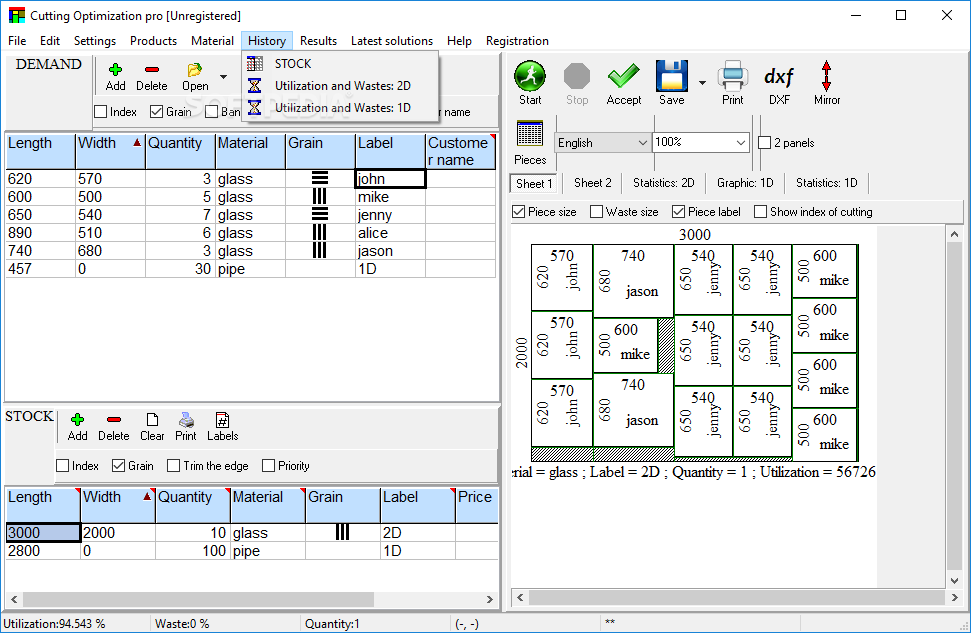The width and height of the screenshot is (971, 633).
Task: Click the results vertical scrollbar down arrow
Action: coord(954,581)
